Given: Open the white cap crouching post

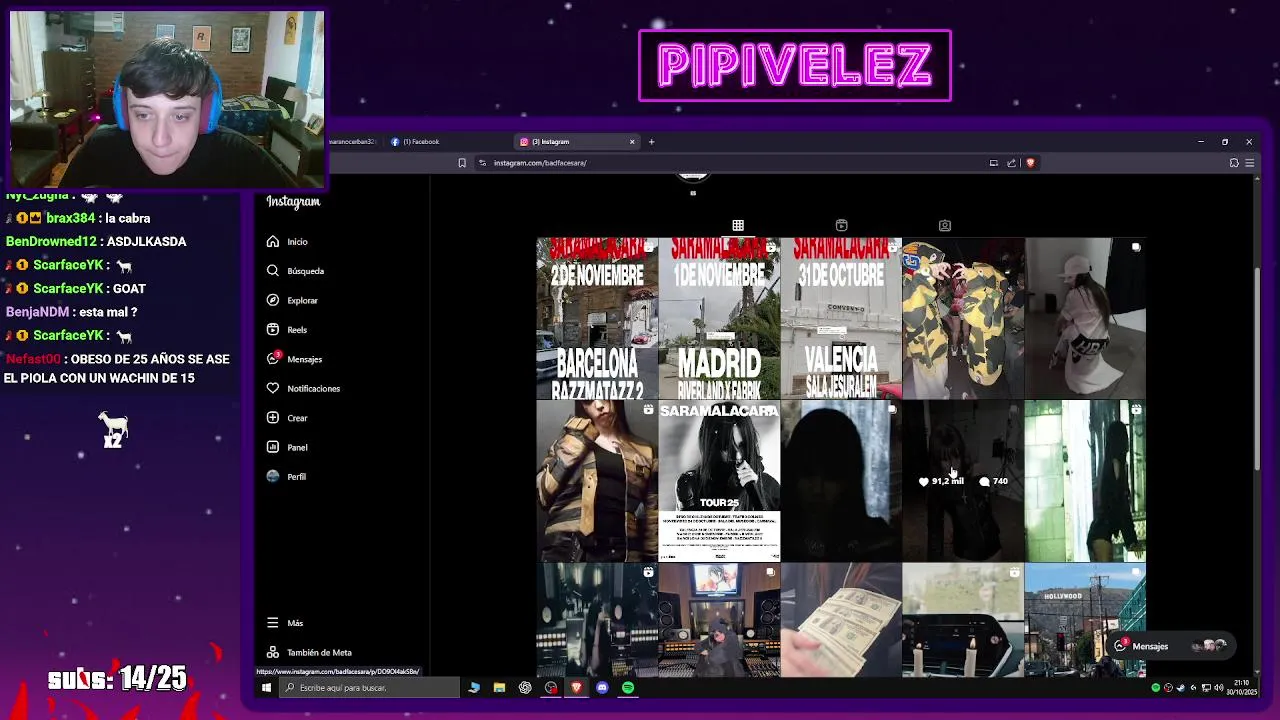Looking at the screenshot, I should coord(1085,318).
